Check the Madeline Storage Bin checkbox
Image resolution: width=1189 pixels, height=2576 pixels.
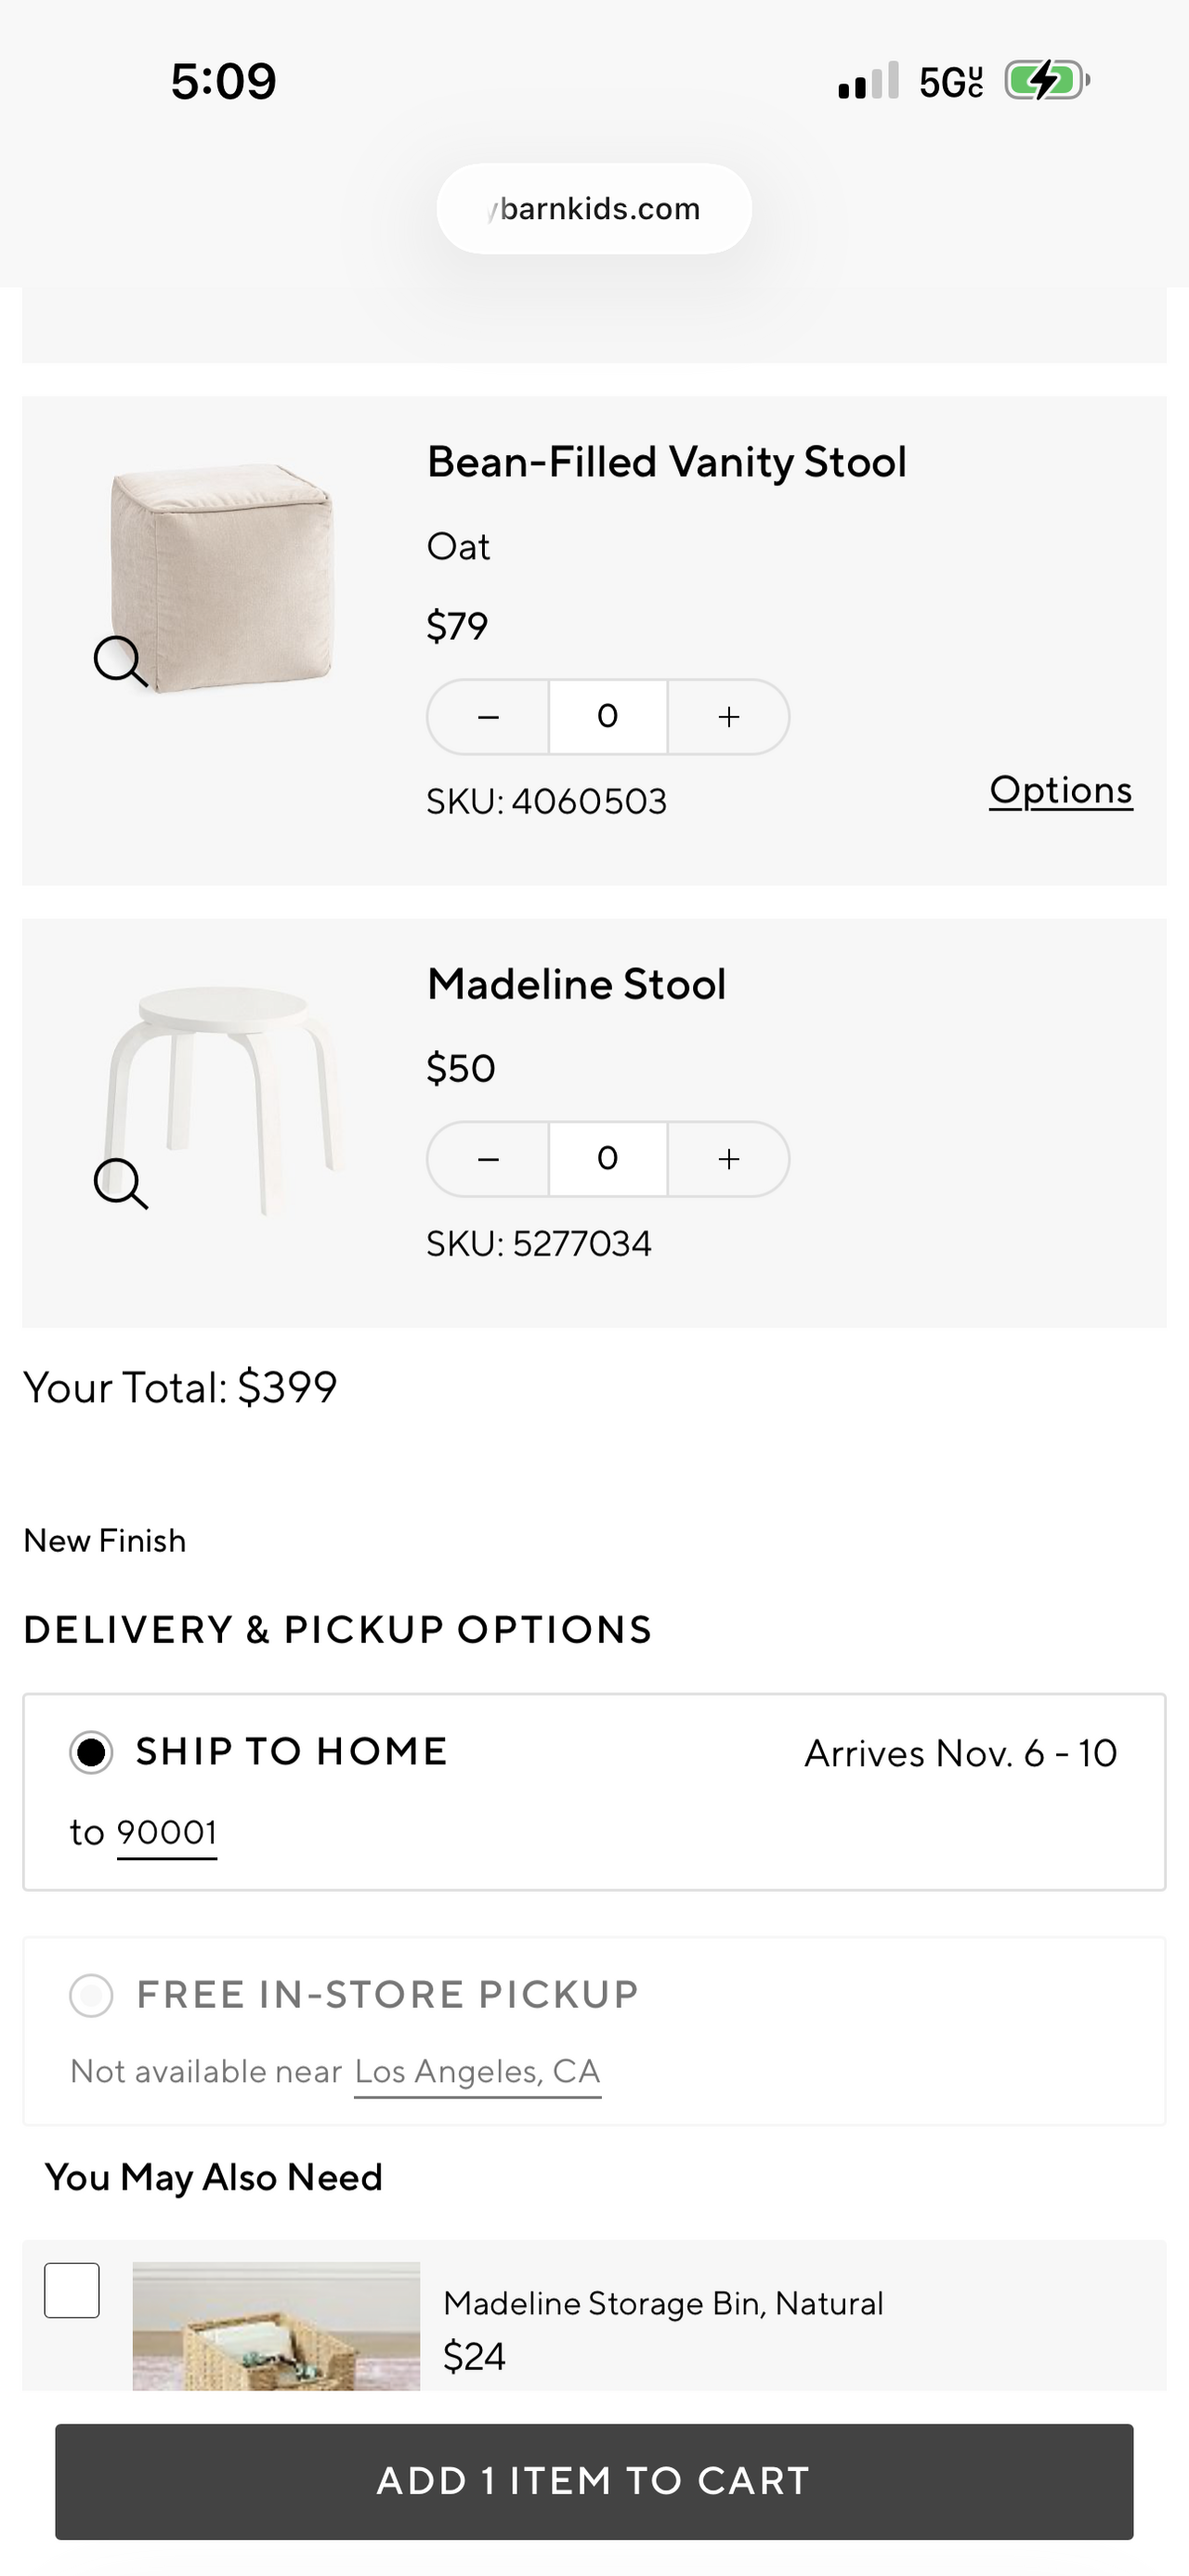pyautogui.click(x=72, y=2289)
